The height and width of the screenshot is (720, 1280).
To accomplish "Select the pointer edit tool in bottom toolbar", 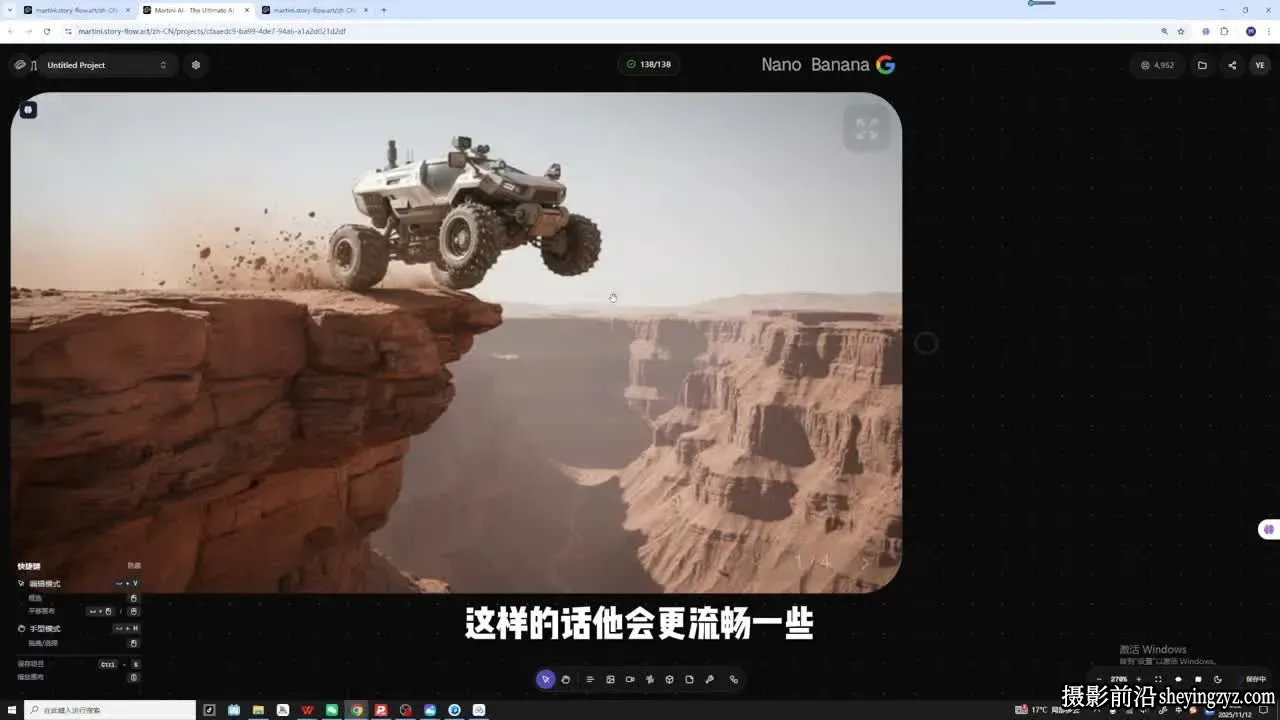I will click(545, 679).
